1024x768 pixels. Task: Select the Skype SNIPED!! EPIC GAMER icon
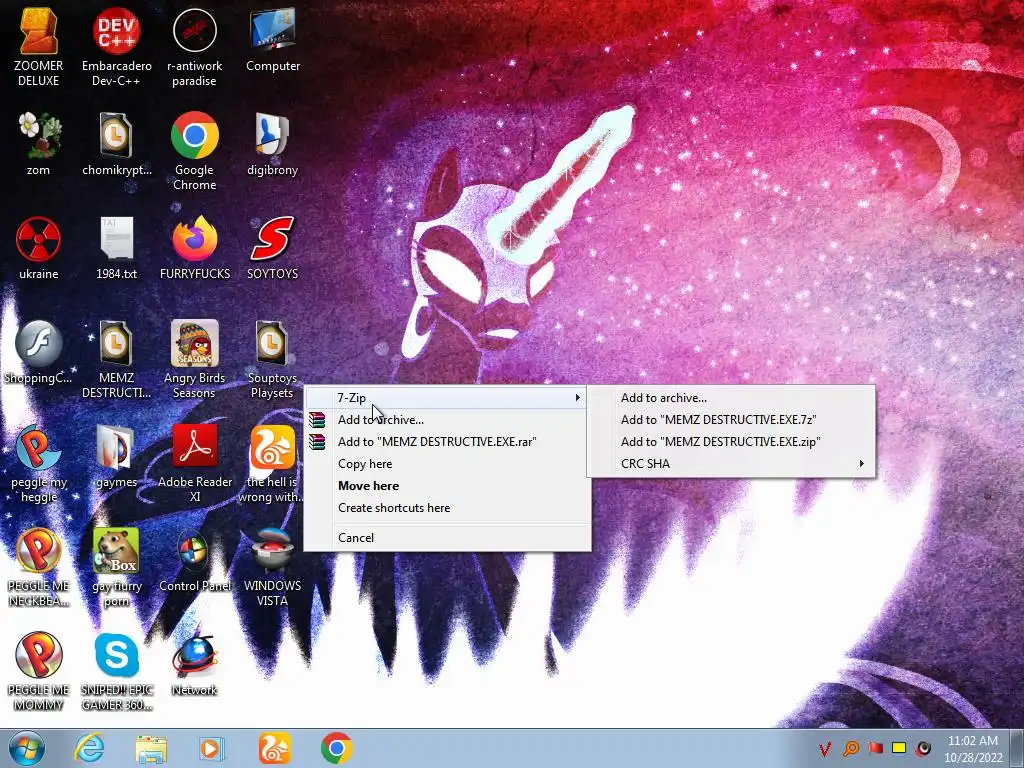pyautogui.click(x=116, y=671)
